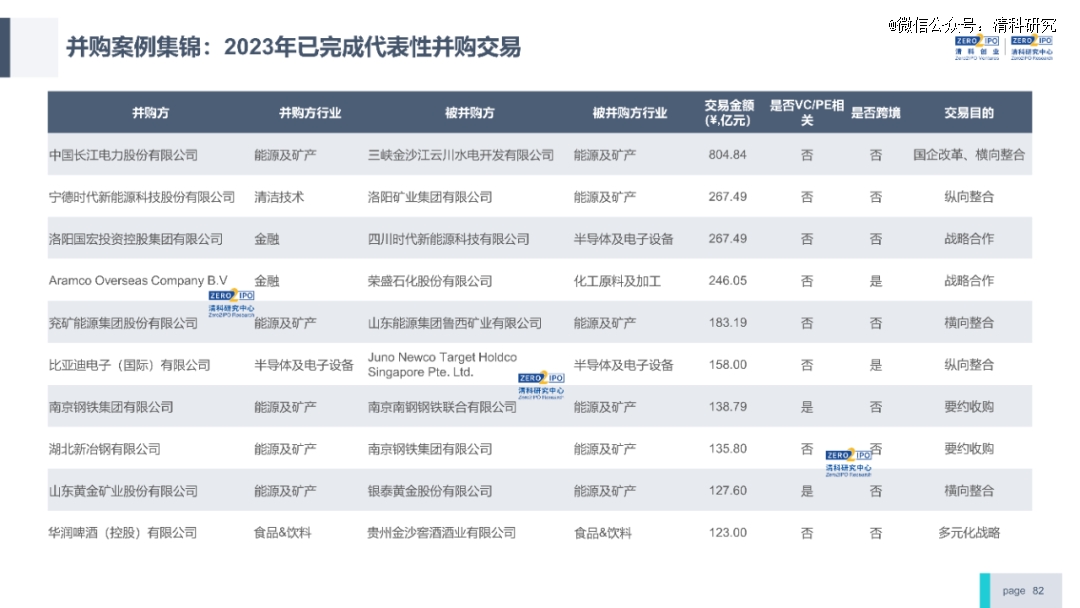Select the 四川时代新能源科技有限公司 cell
Screen dimensions: 1080x608
pos(448,239)
